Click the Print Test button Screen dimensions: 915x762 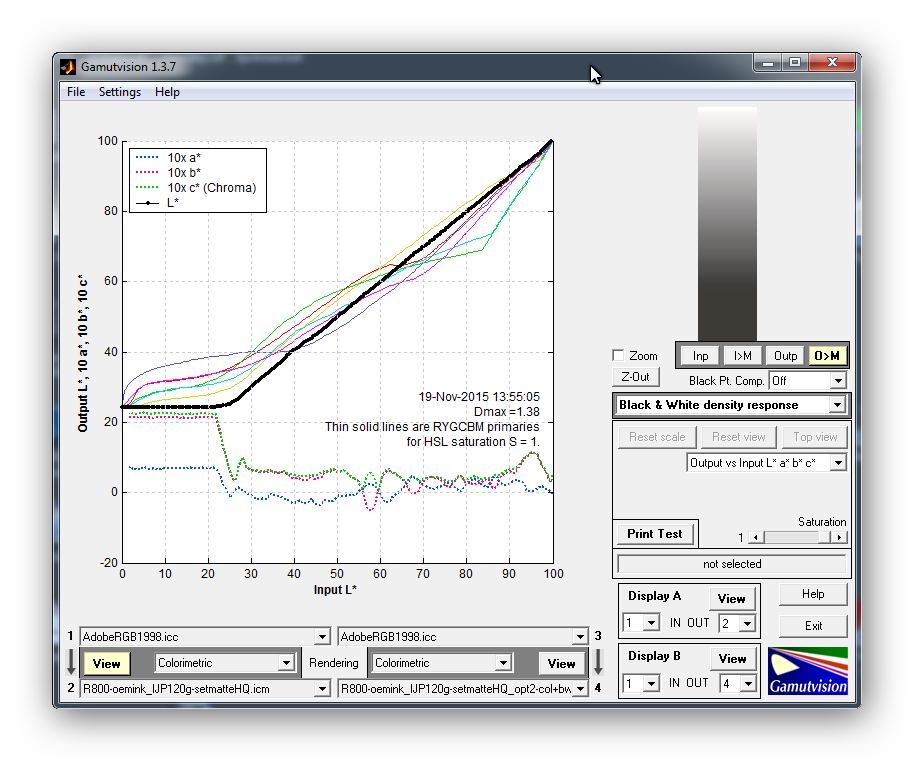point(655,534)
